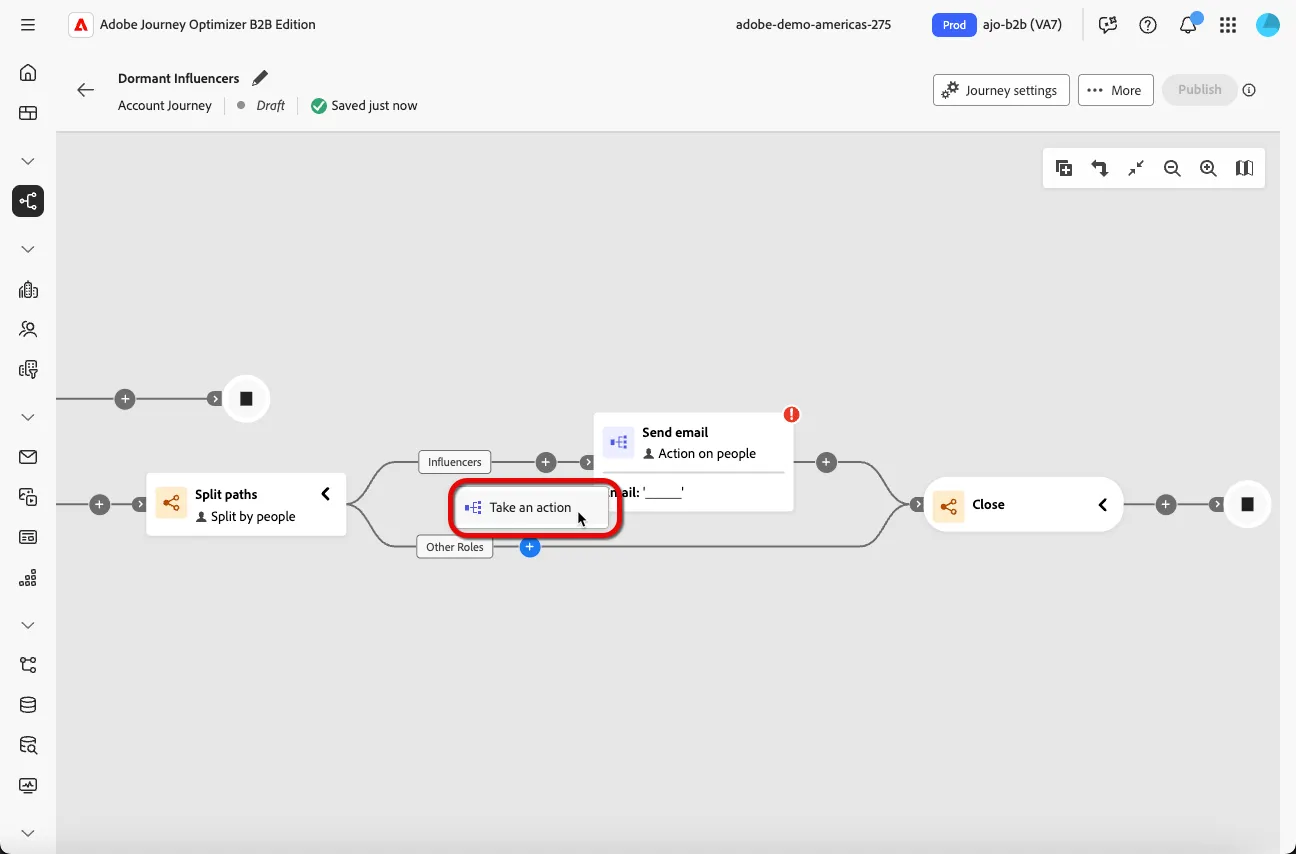
Task: Collapse the Close node chevron
Action: 1102,505
